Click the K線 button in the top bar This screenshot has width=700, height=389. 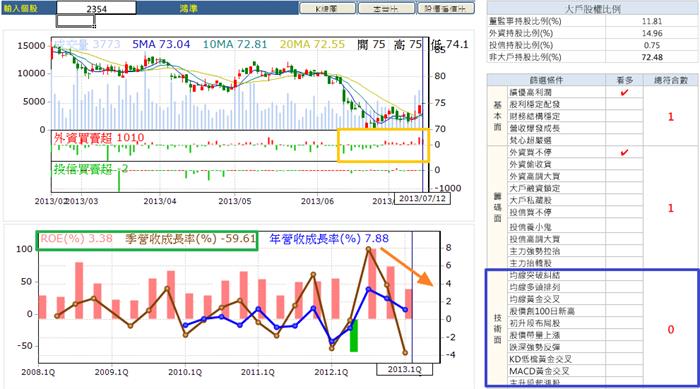click(327, 8)
